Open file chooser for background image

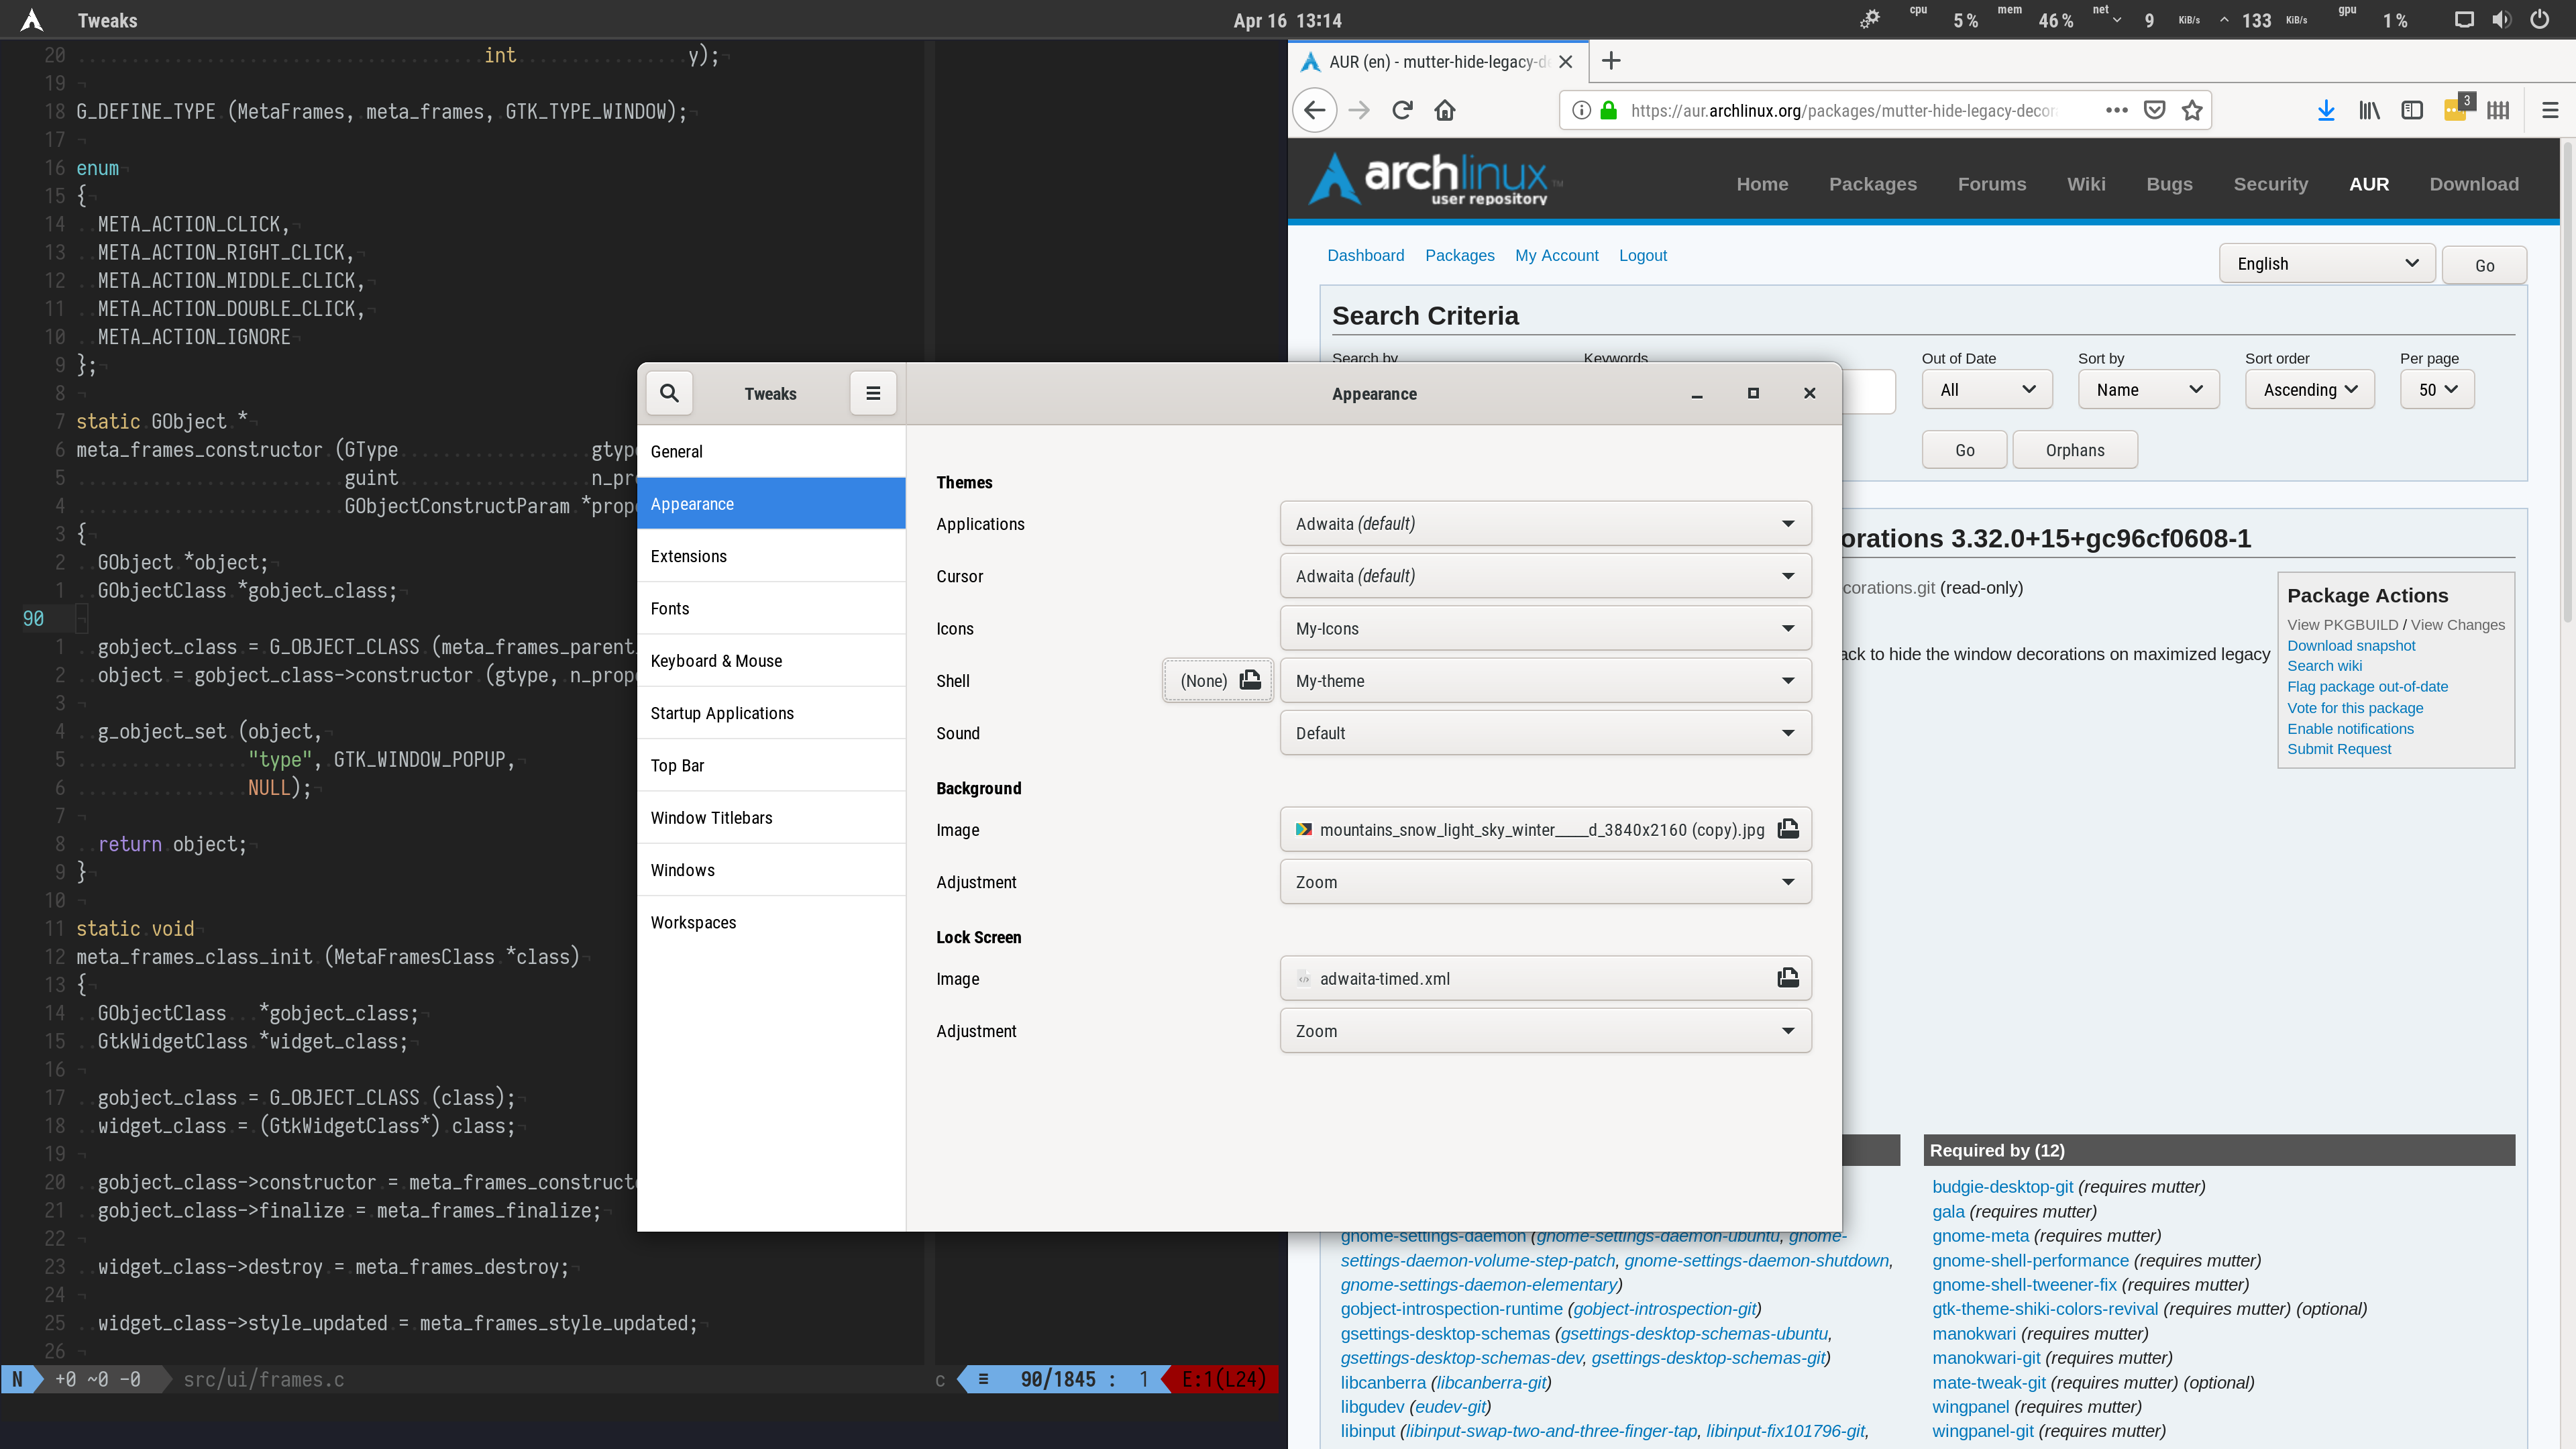(1787, 829)
